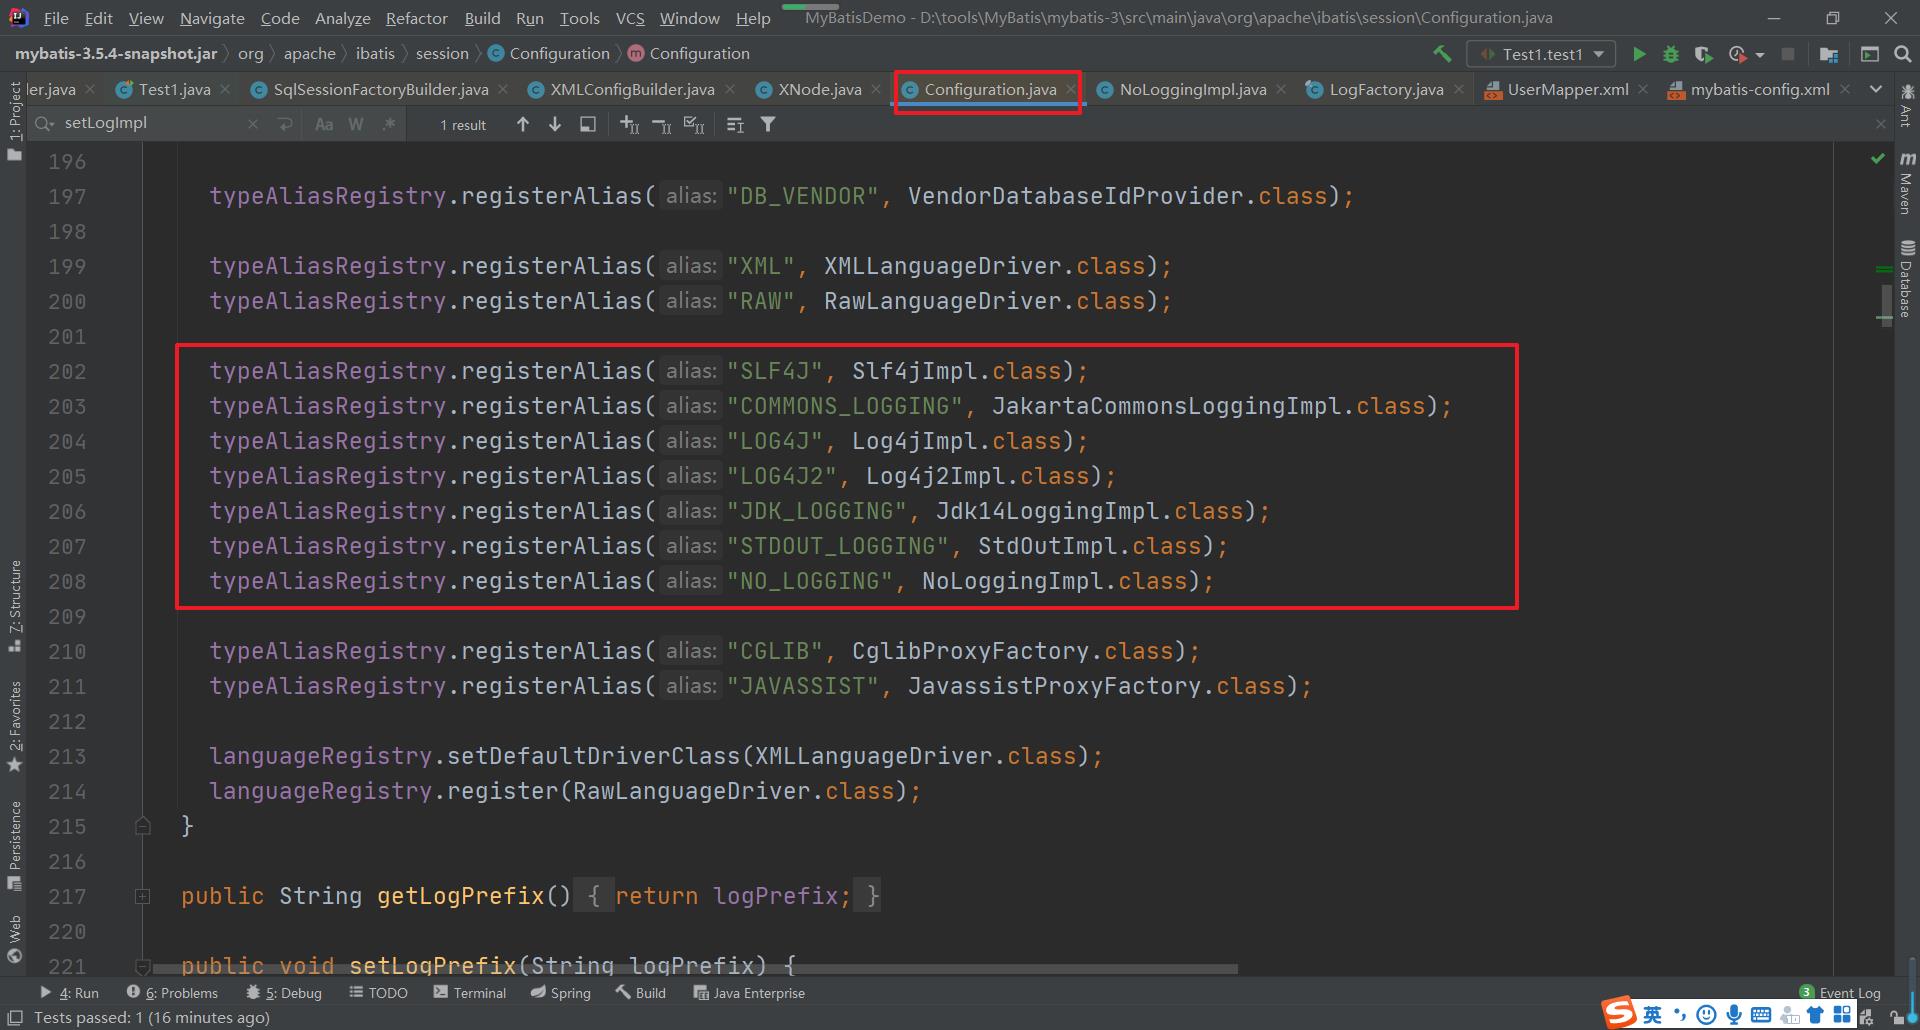Add selection for next occurrence icon
Viewport: 1920px width, 1030px height.
[x=629, y=124]
